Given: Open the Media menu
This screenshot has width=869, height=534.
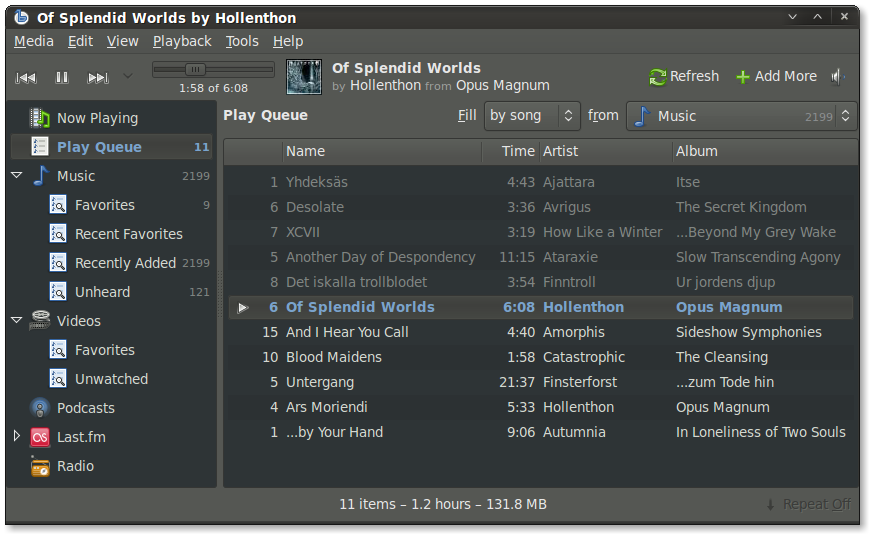Looking at the screenshot, I should pos(34,42).
